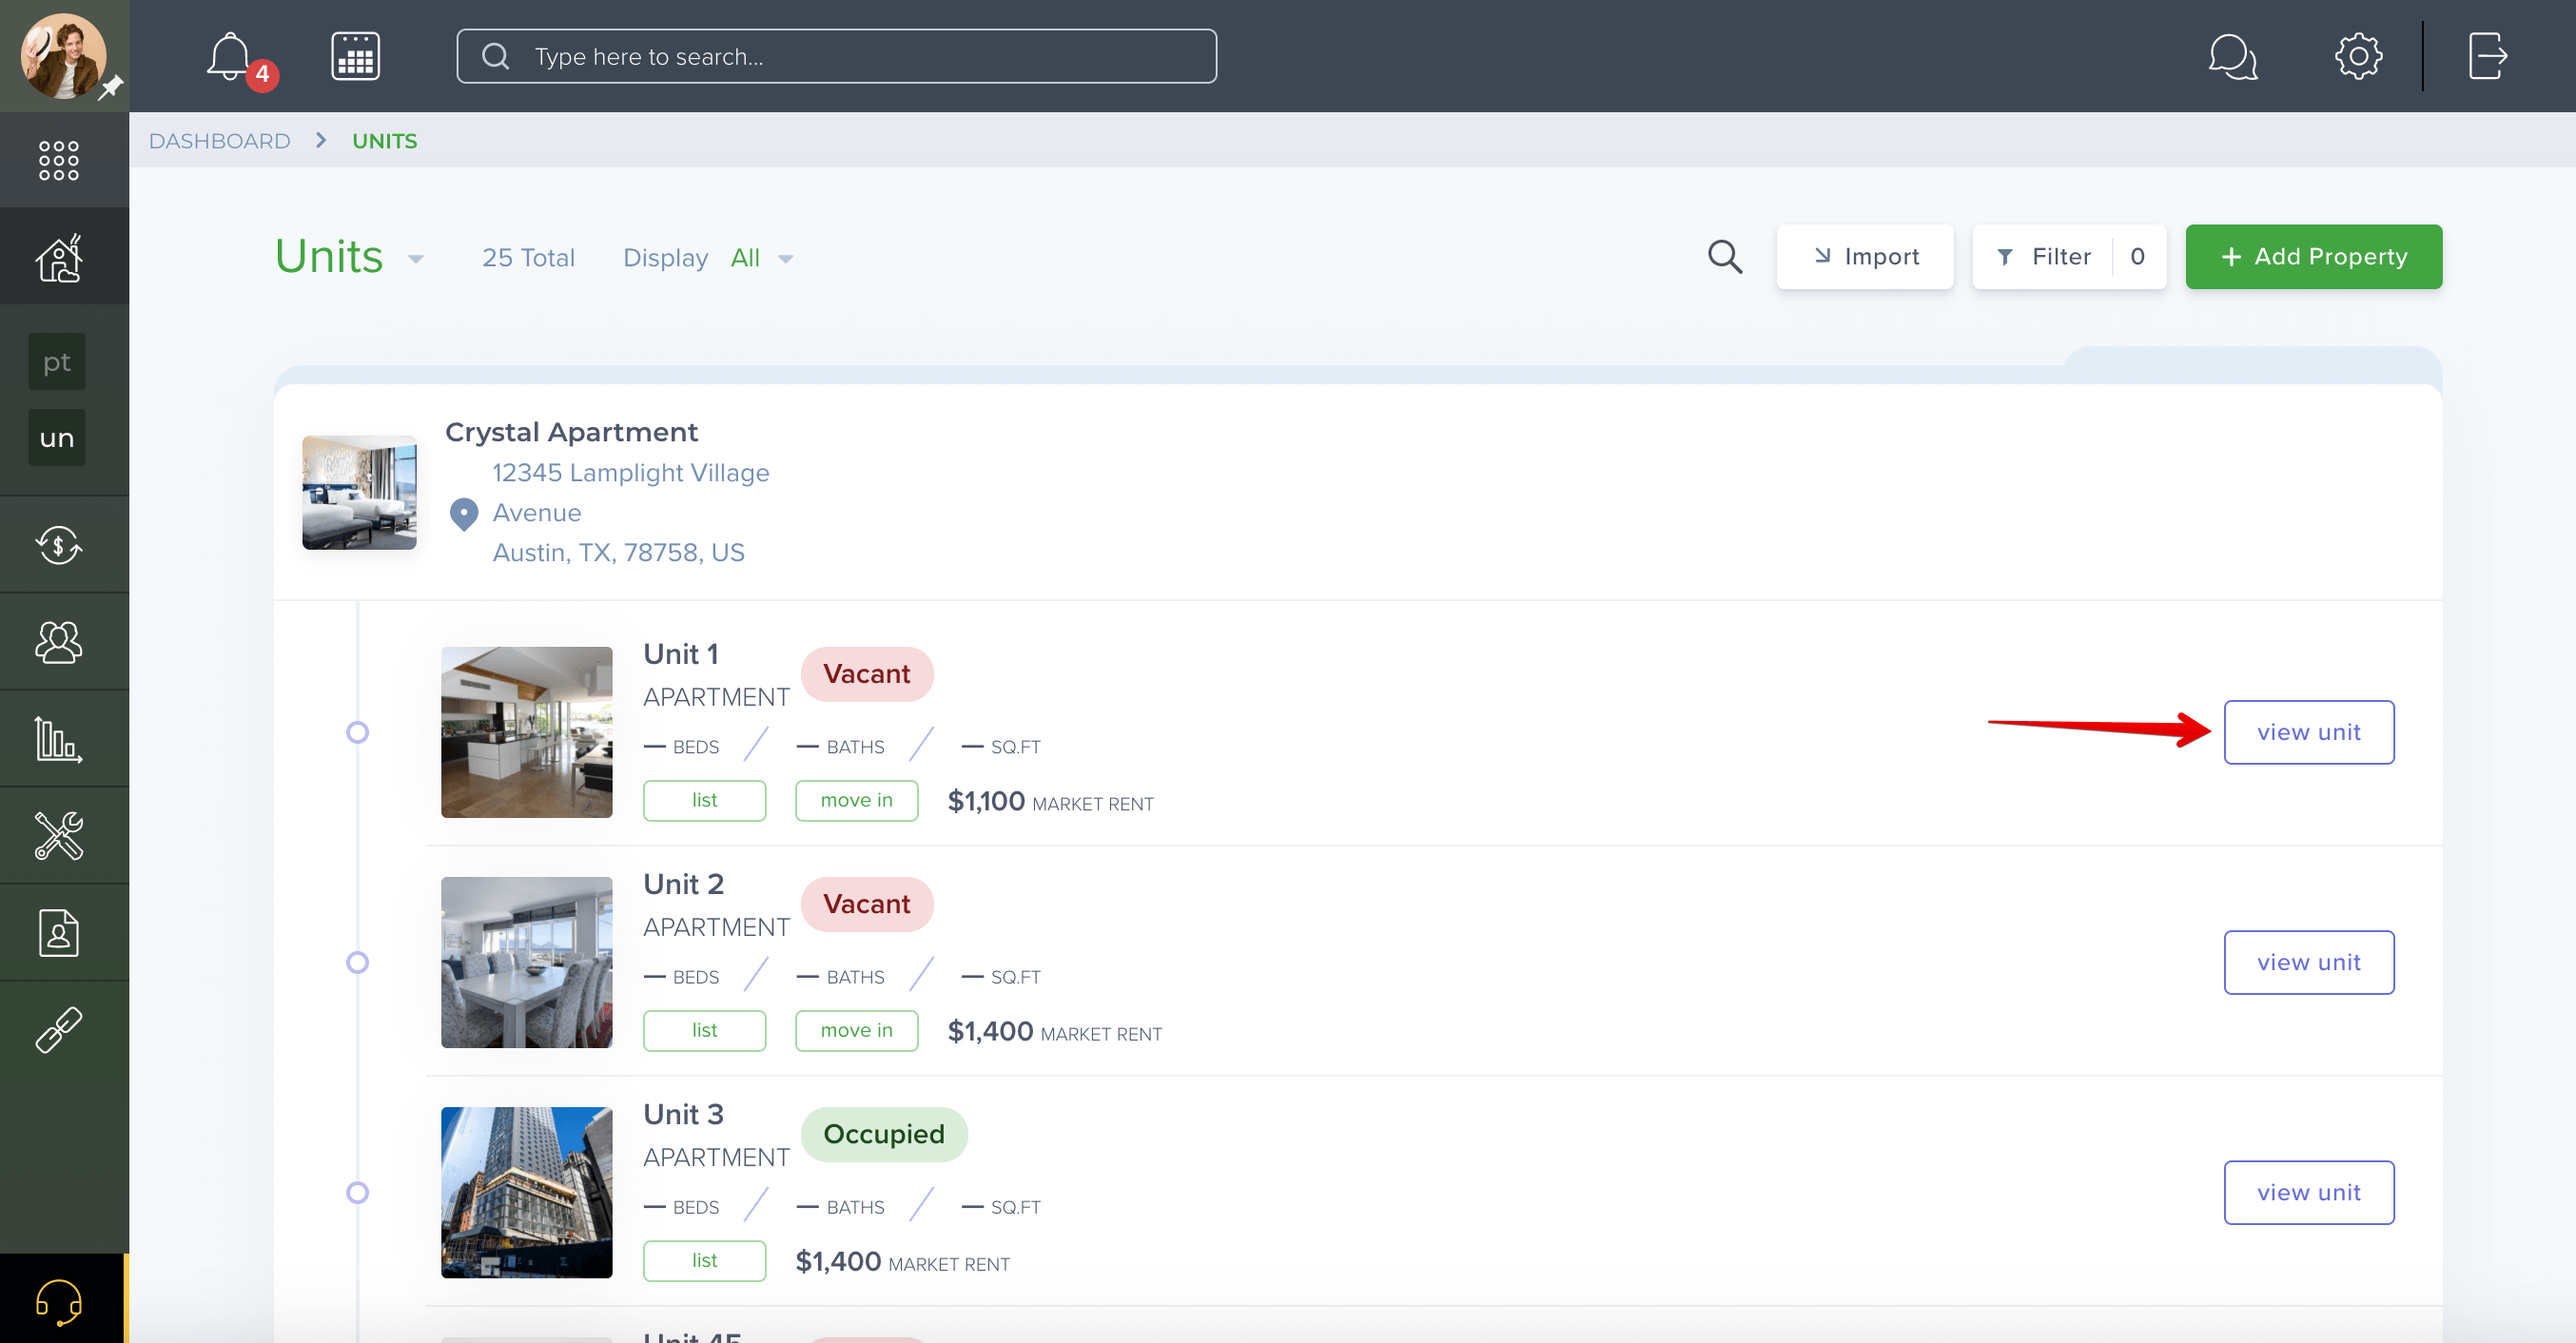Click the Crystal Apartment title
This screenshot has width=2576, height=1343.
(x=571, y=432)
